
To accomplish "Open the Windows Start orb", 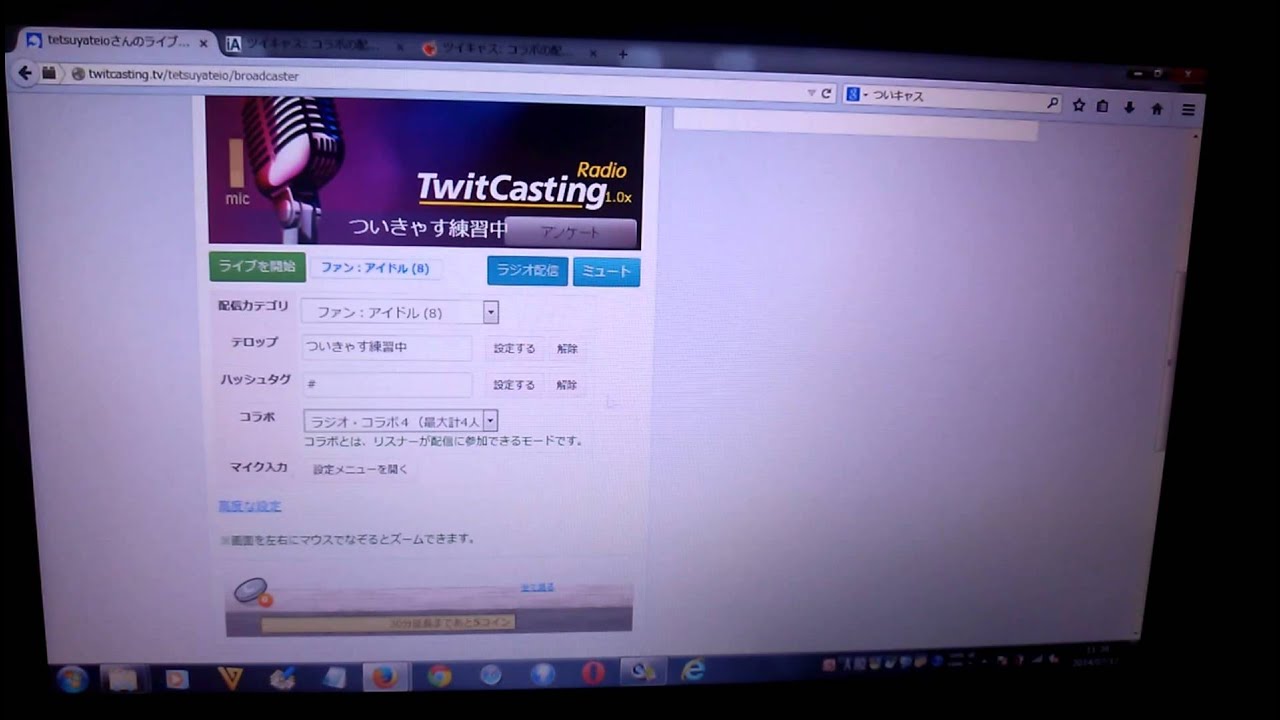I will click(x=72, y=679).
